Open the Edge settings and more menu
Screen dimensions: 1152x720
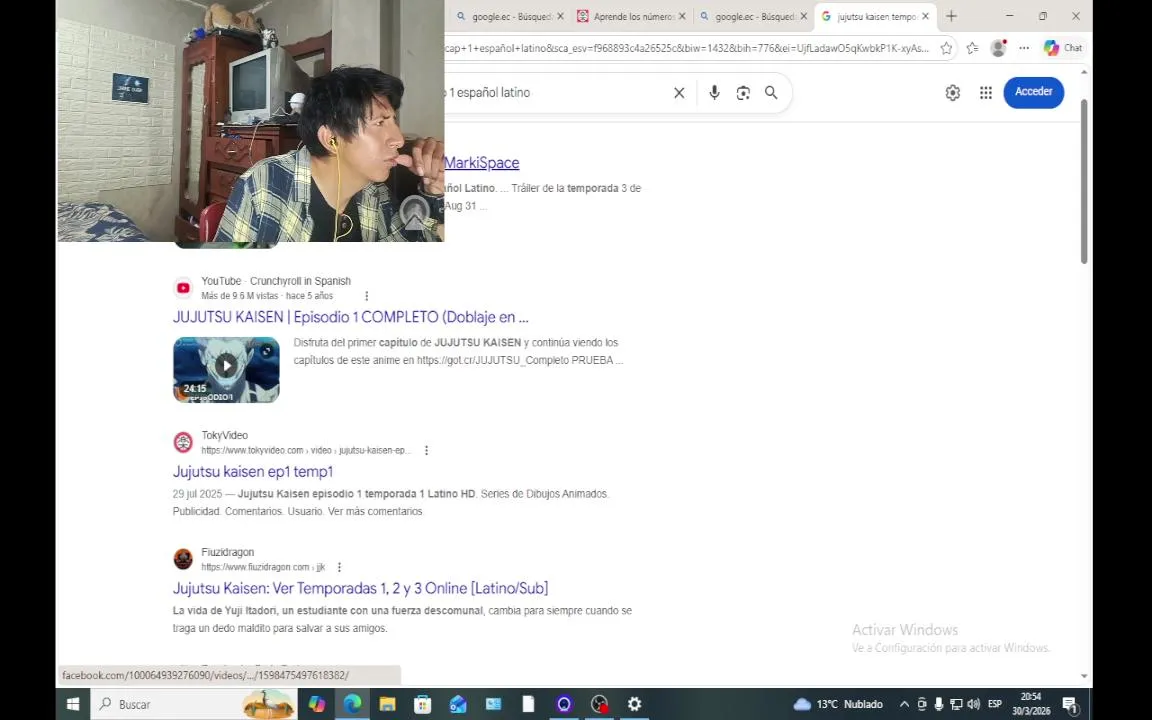click(1024, 48)
